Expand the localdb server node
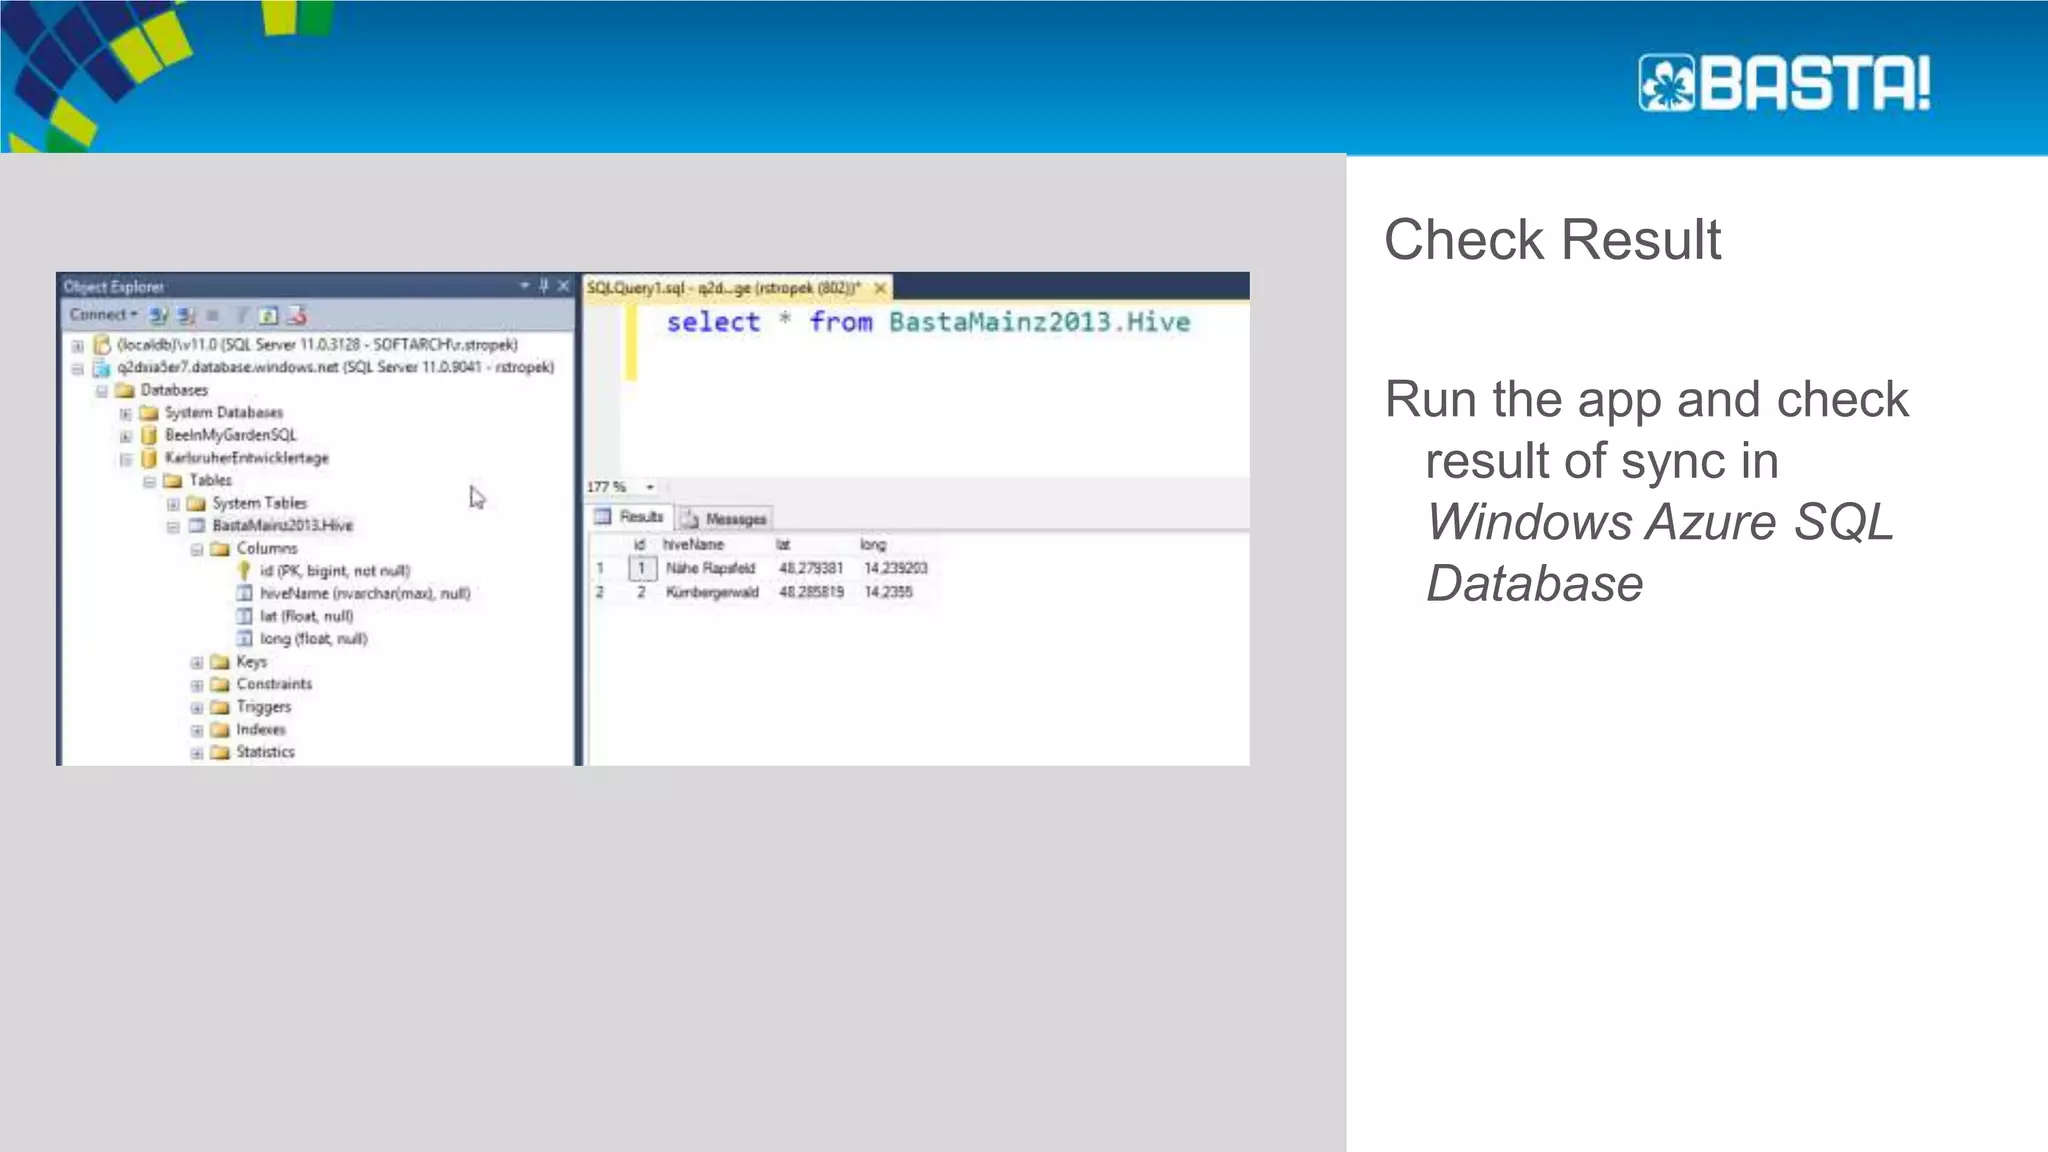This screenshot has width=2048, height=1152. pyautogui.click(x=77, y=346)
